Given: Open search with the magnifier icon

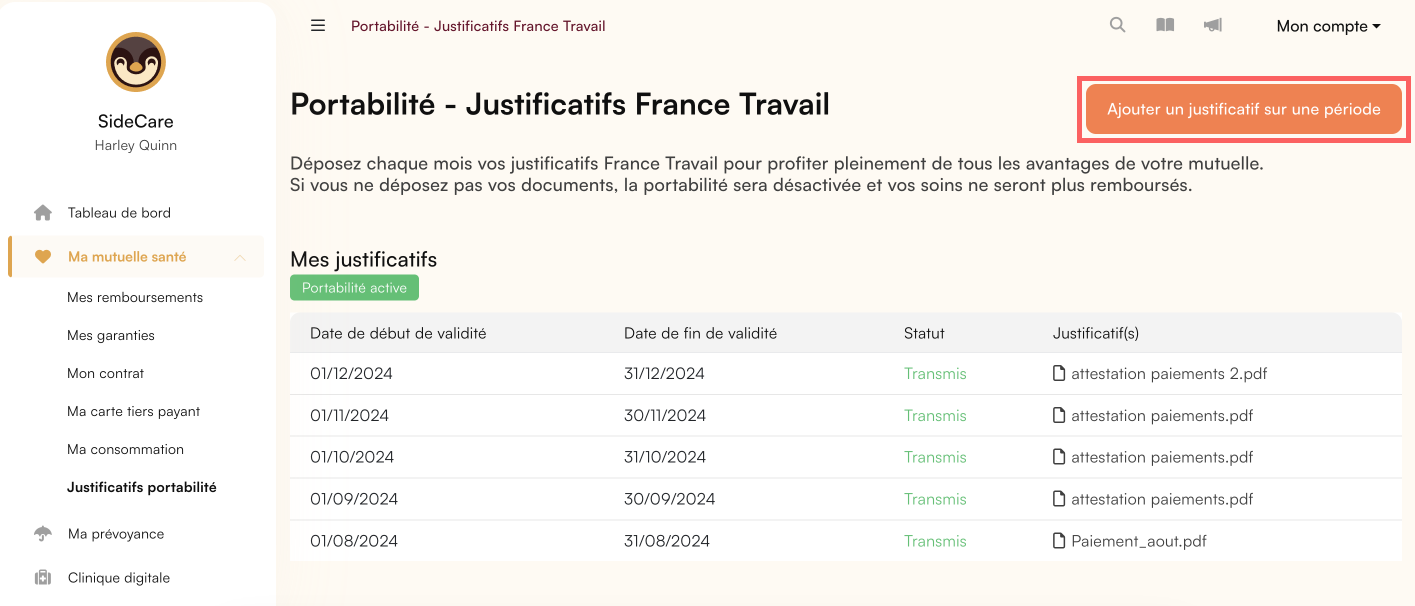Looking at the screenshot, I should pos(1118,26).
